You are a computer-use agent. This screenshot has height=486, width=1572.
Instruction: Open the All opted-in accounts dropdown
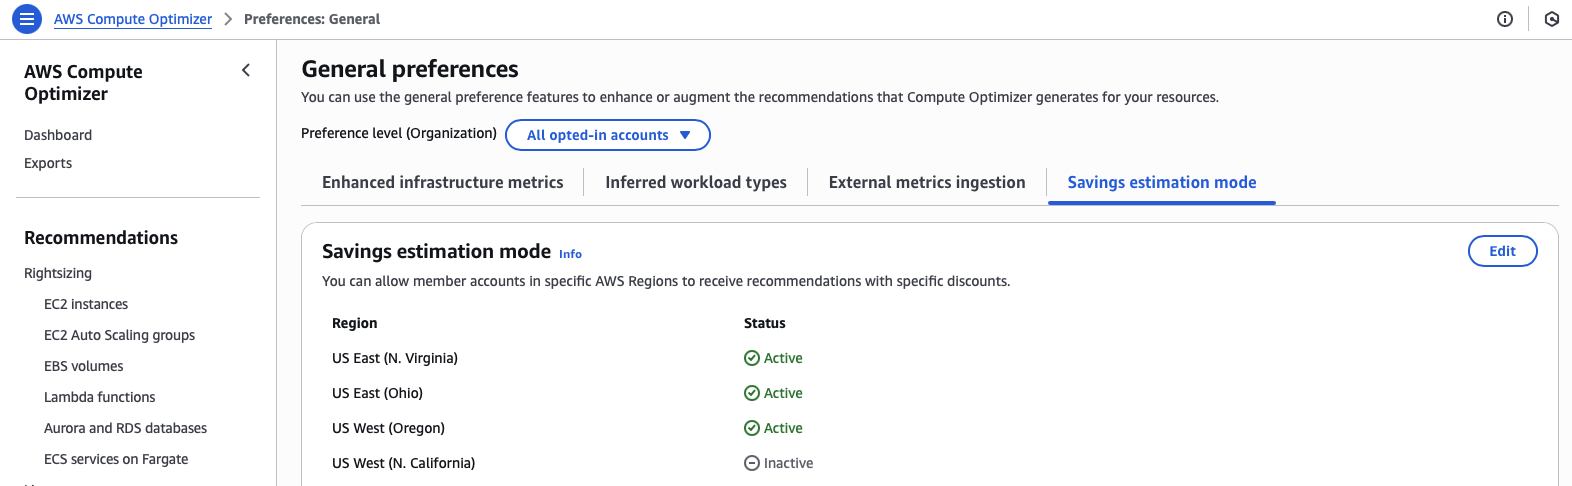point(608,135)
